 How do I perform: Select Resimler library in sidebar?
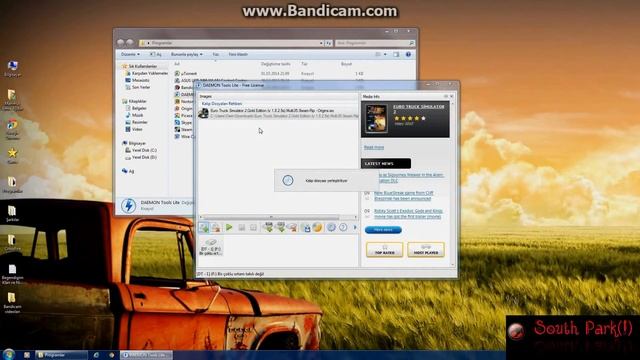pos(136,122)
